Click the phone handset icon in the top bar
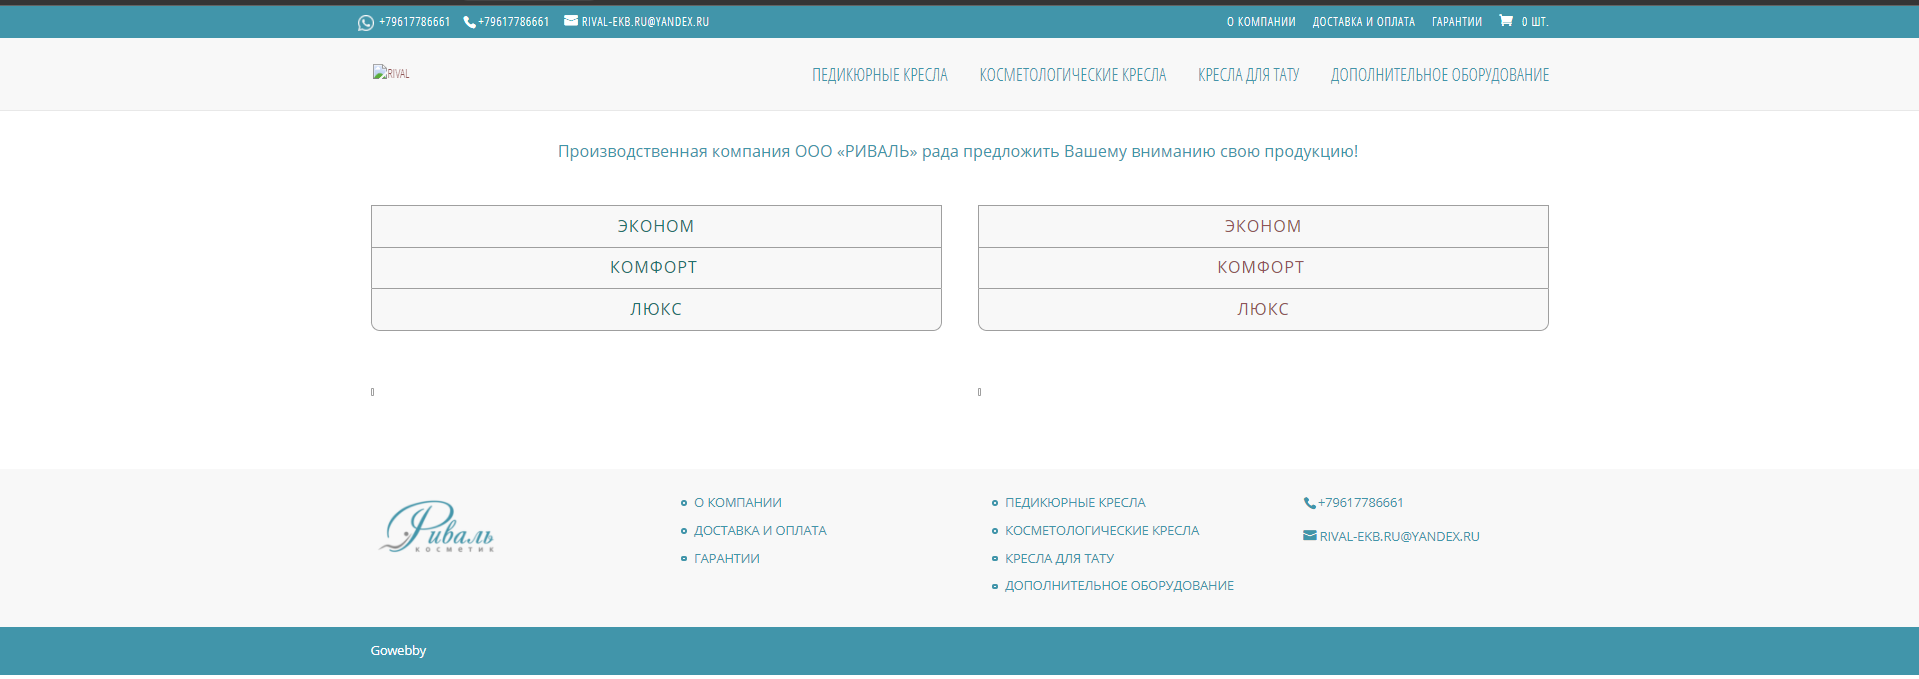The width and height of the screenshot is (1919, 679). pos(469,22)
